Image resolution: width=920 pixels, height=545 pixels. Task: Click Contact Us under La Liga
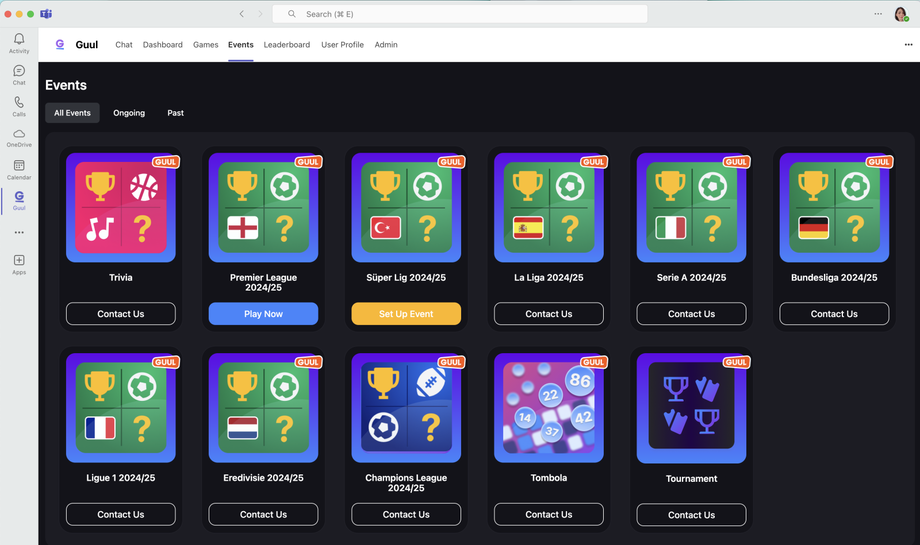click(x=549, y=314)
